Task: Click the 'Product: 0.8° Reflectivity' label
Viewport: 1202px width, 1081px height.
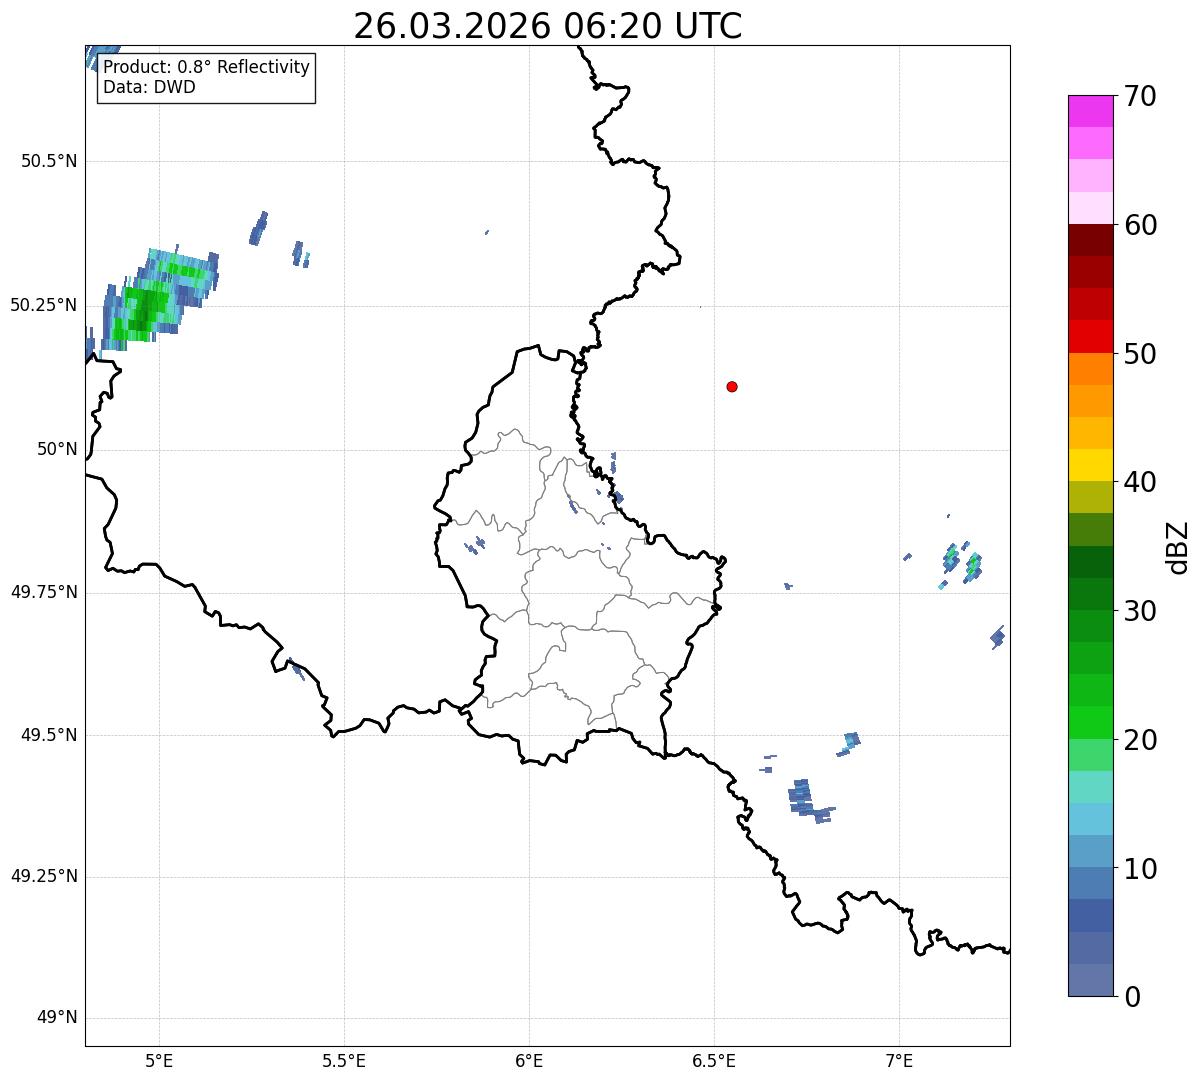Action: [x=207, y=67]
